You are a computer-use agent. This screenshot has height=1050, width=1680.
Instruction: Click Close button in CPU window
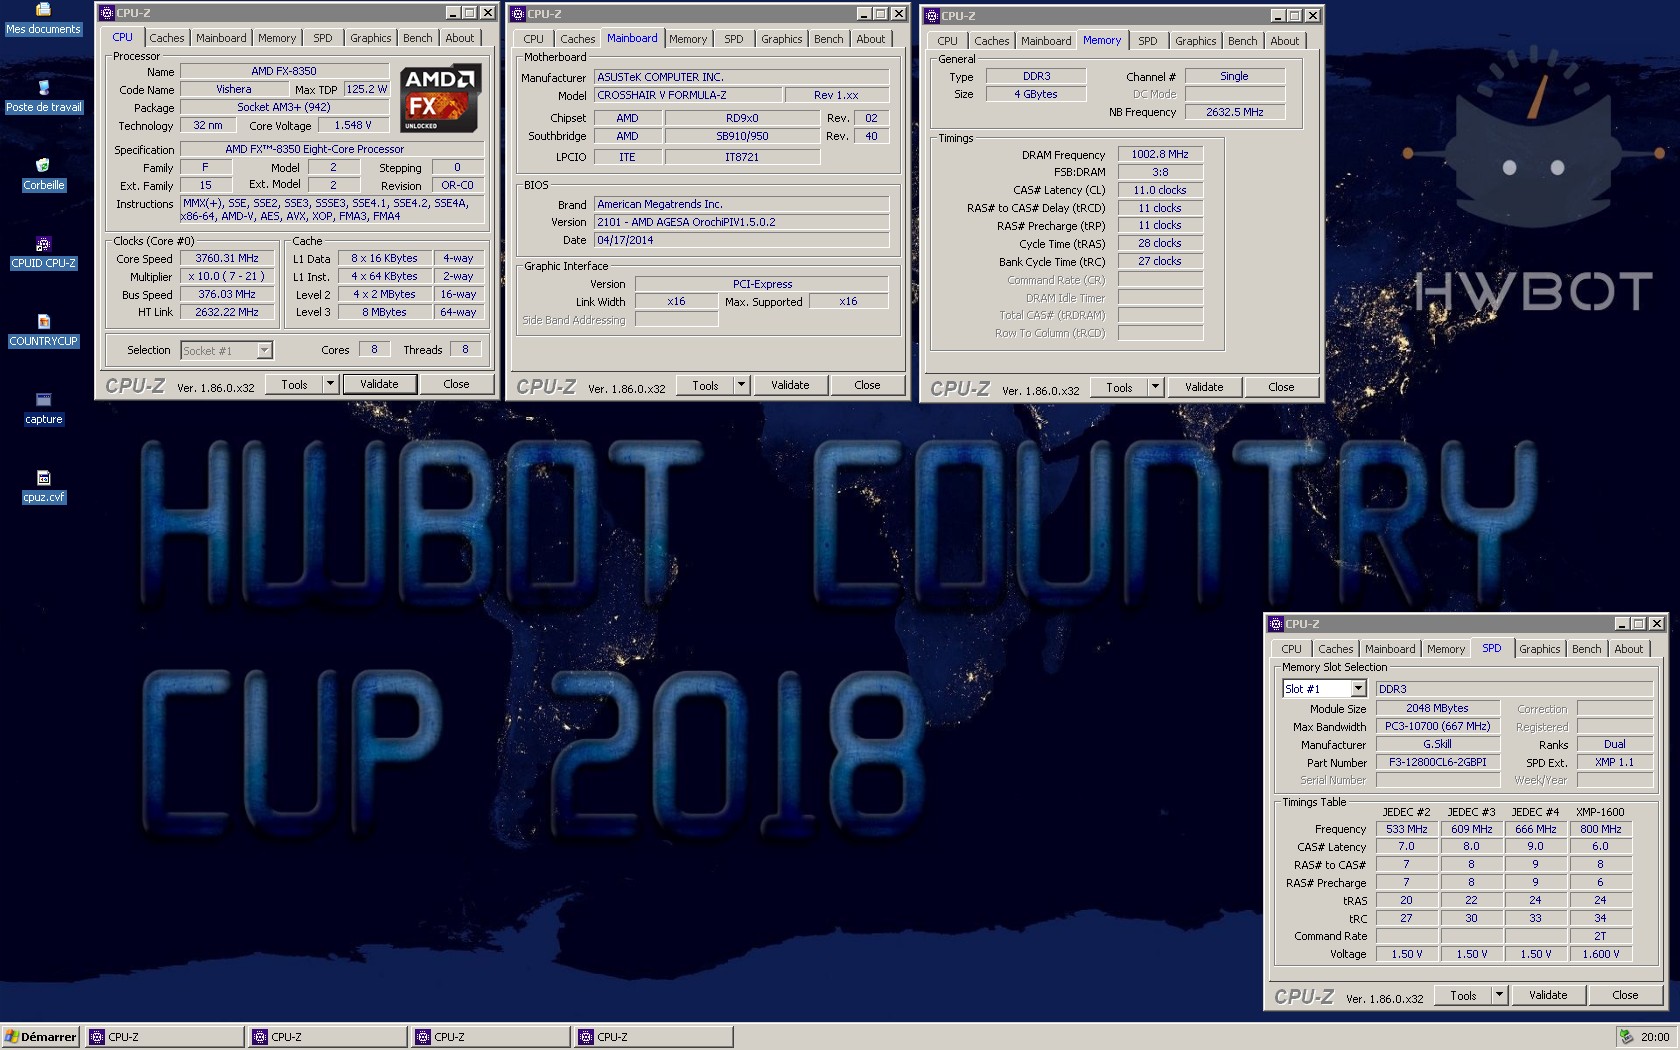pos(456,384)
